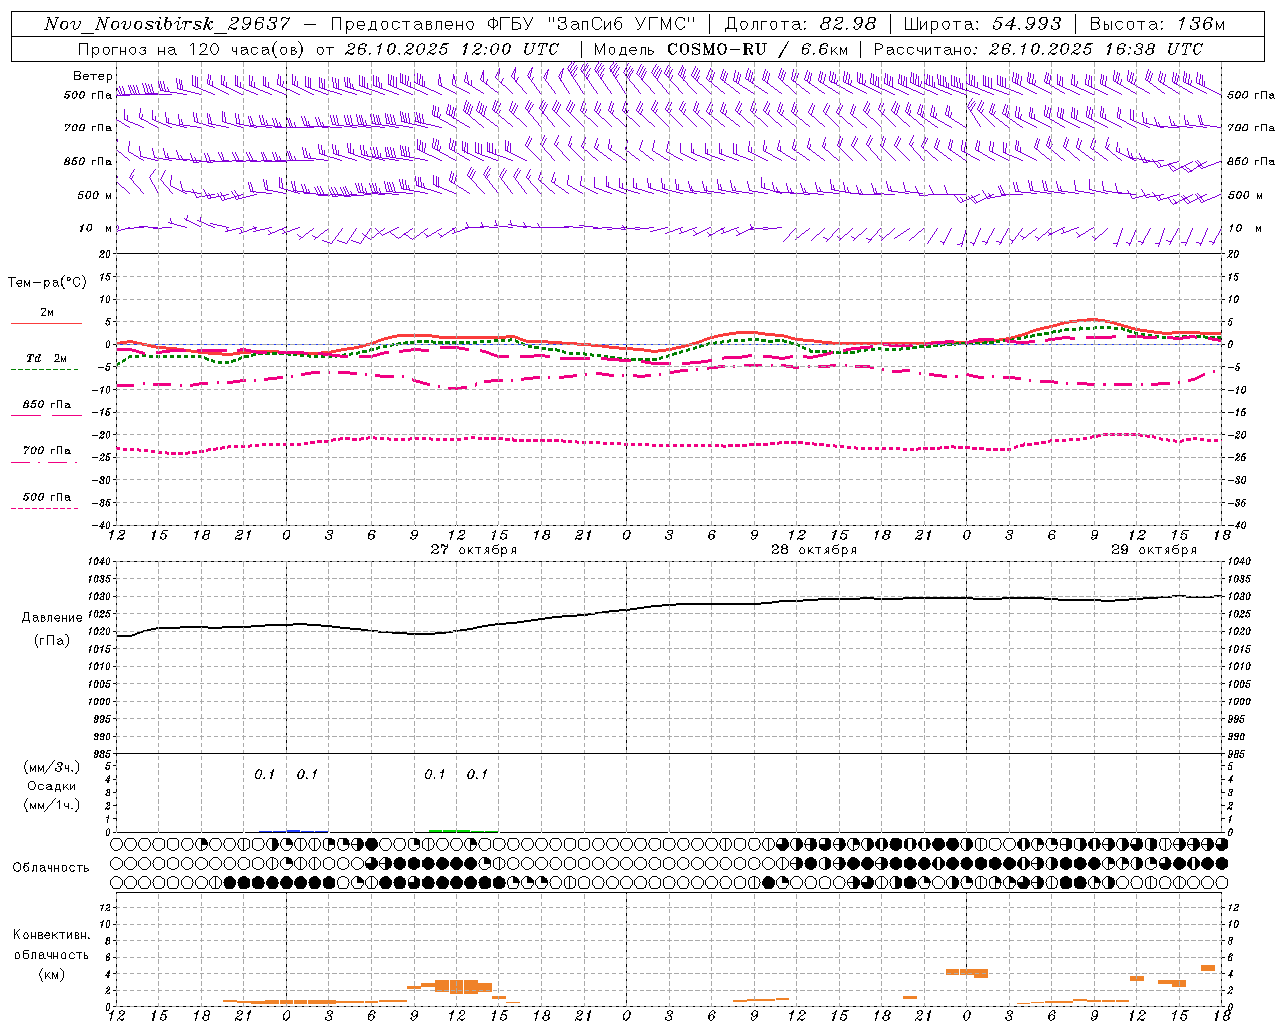Click the blue precipitation bar in Осадки panel
The height and width of the screenshot is (1024, 1280).
tap(293, 831)
